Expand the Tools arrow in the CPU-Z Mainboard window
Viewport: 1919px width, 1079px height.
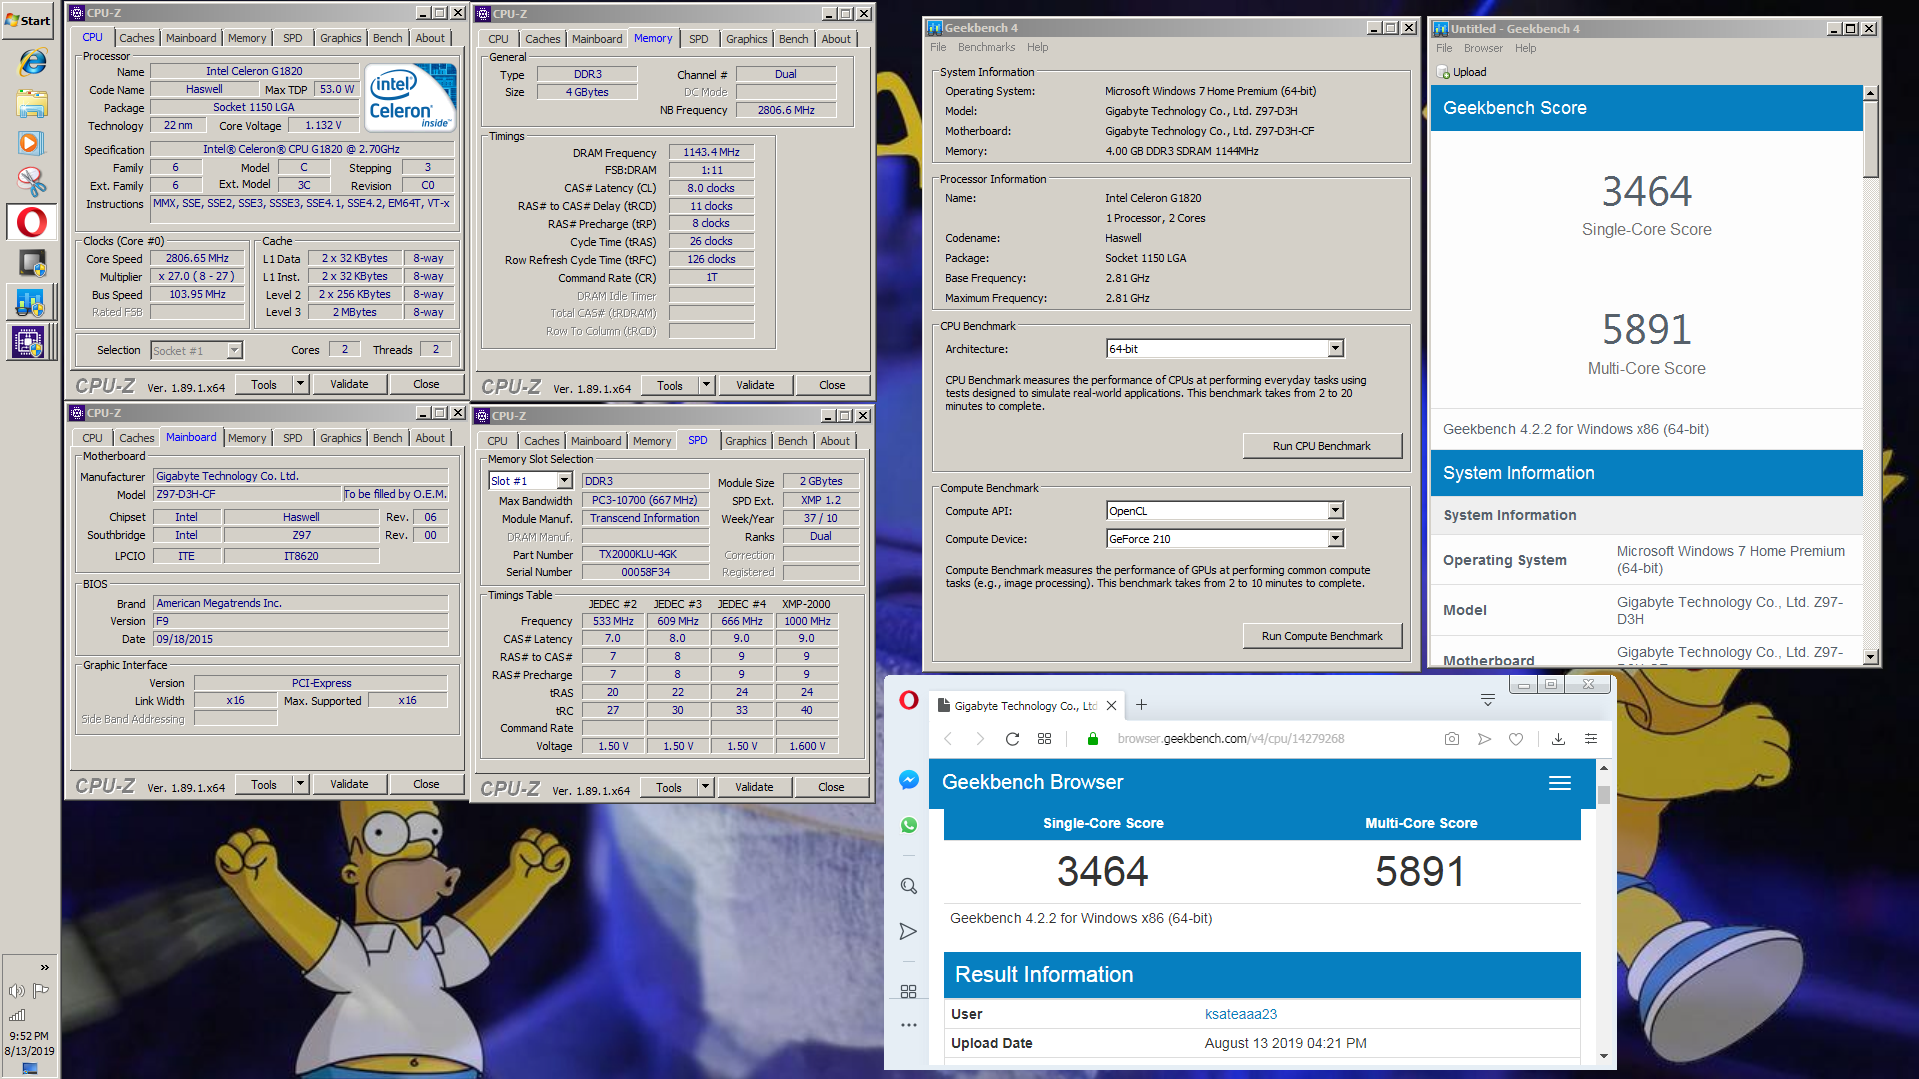(x=300, y=785)
